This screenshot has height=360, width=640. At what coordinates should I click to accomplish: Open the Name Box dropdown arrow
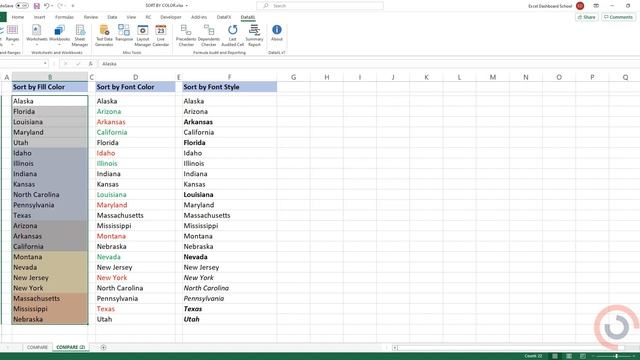45,64
